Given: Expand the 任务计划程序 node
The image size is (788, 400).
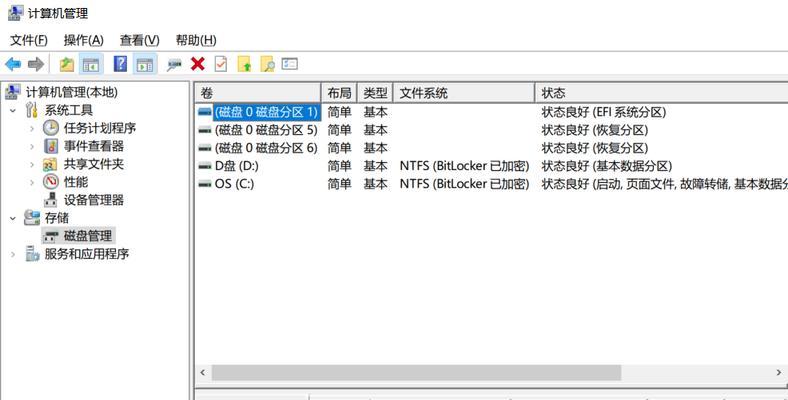Looking at the screenshot, I should (32, 129).
